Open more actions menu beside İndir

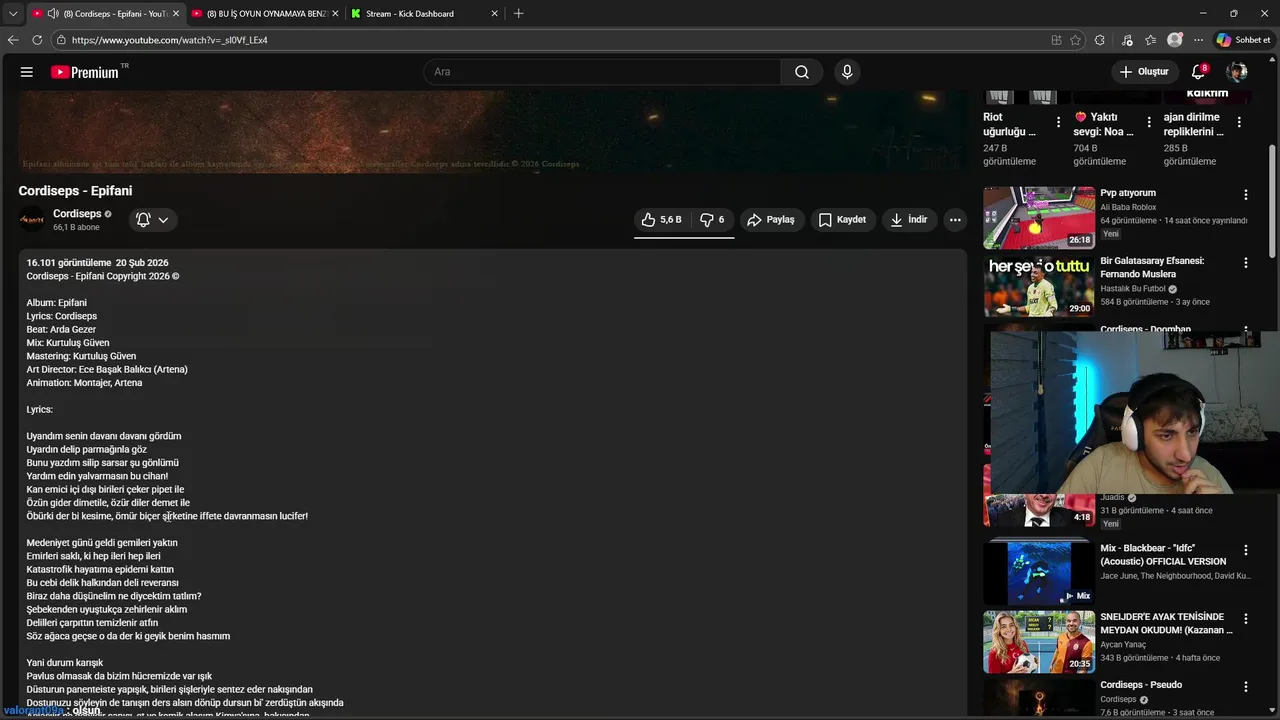click(955, 220)
